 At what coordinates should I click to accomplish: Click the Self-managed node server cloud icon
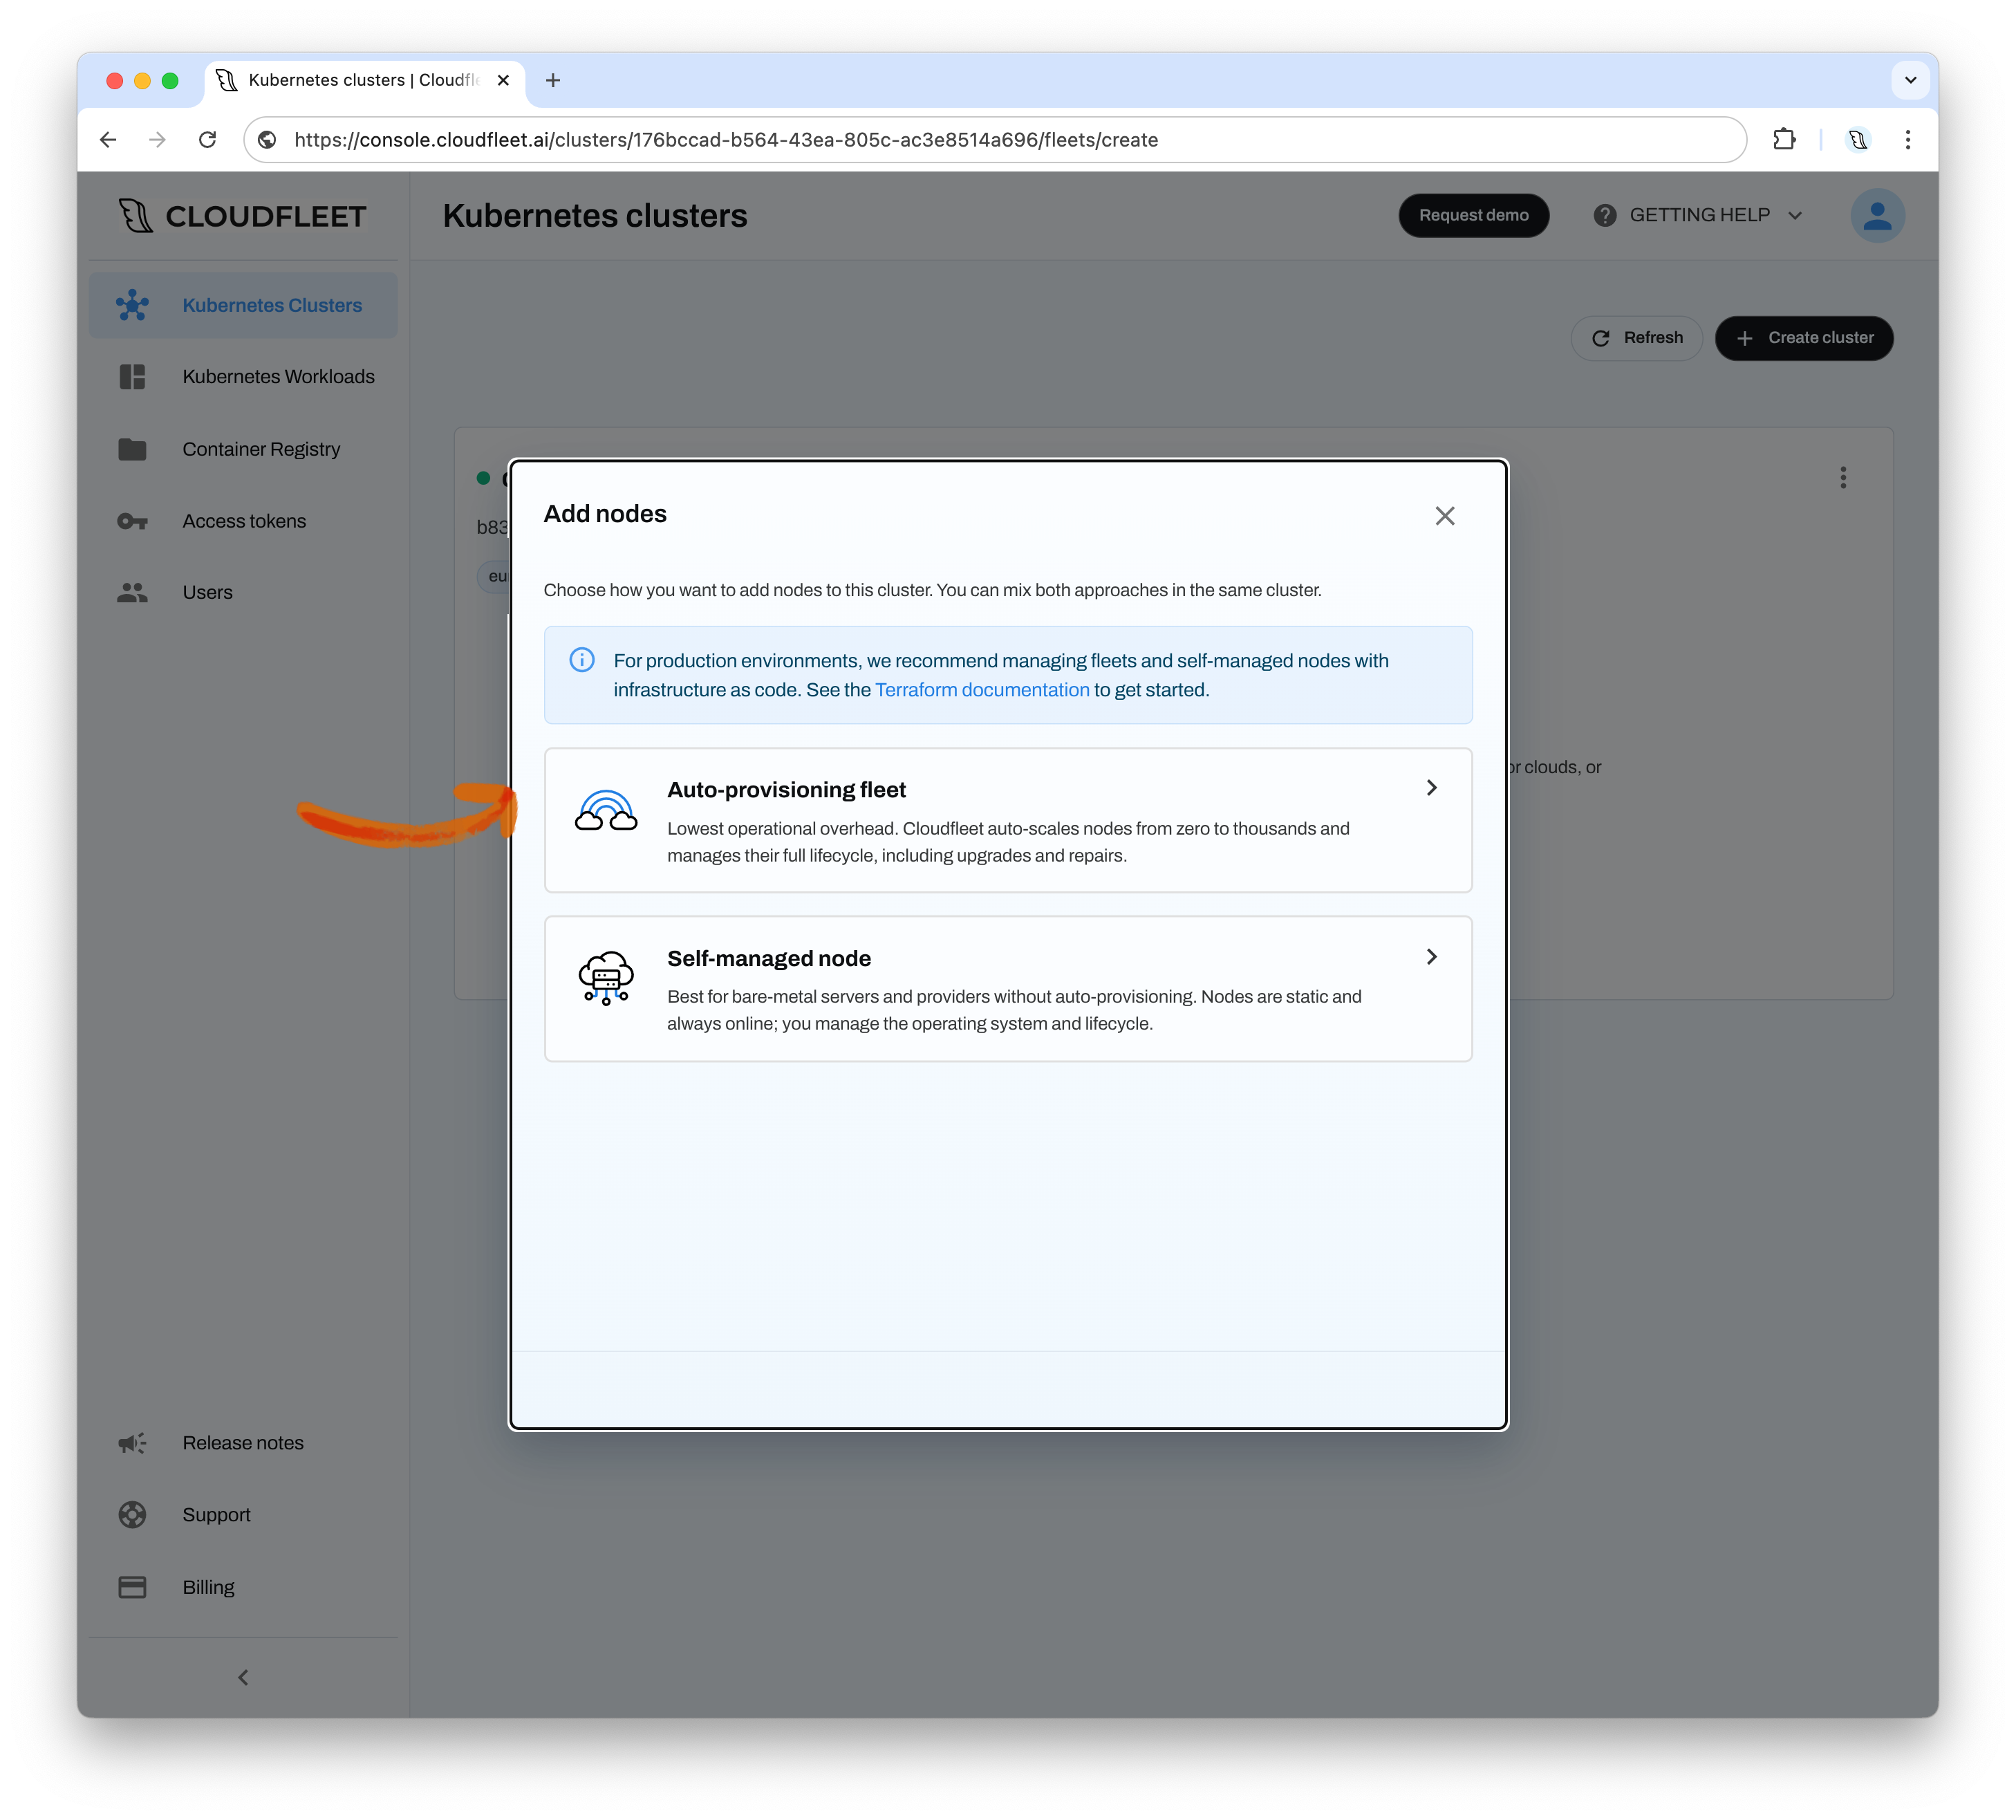tap(606, 977)
